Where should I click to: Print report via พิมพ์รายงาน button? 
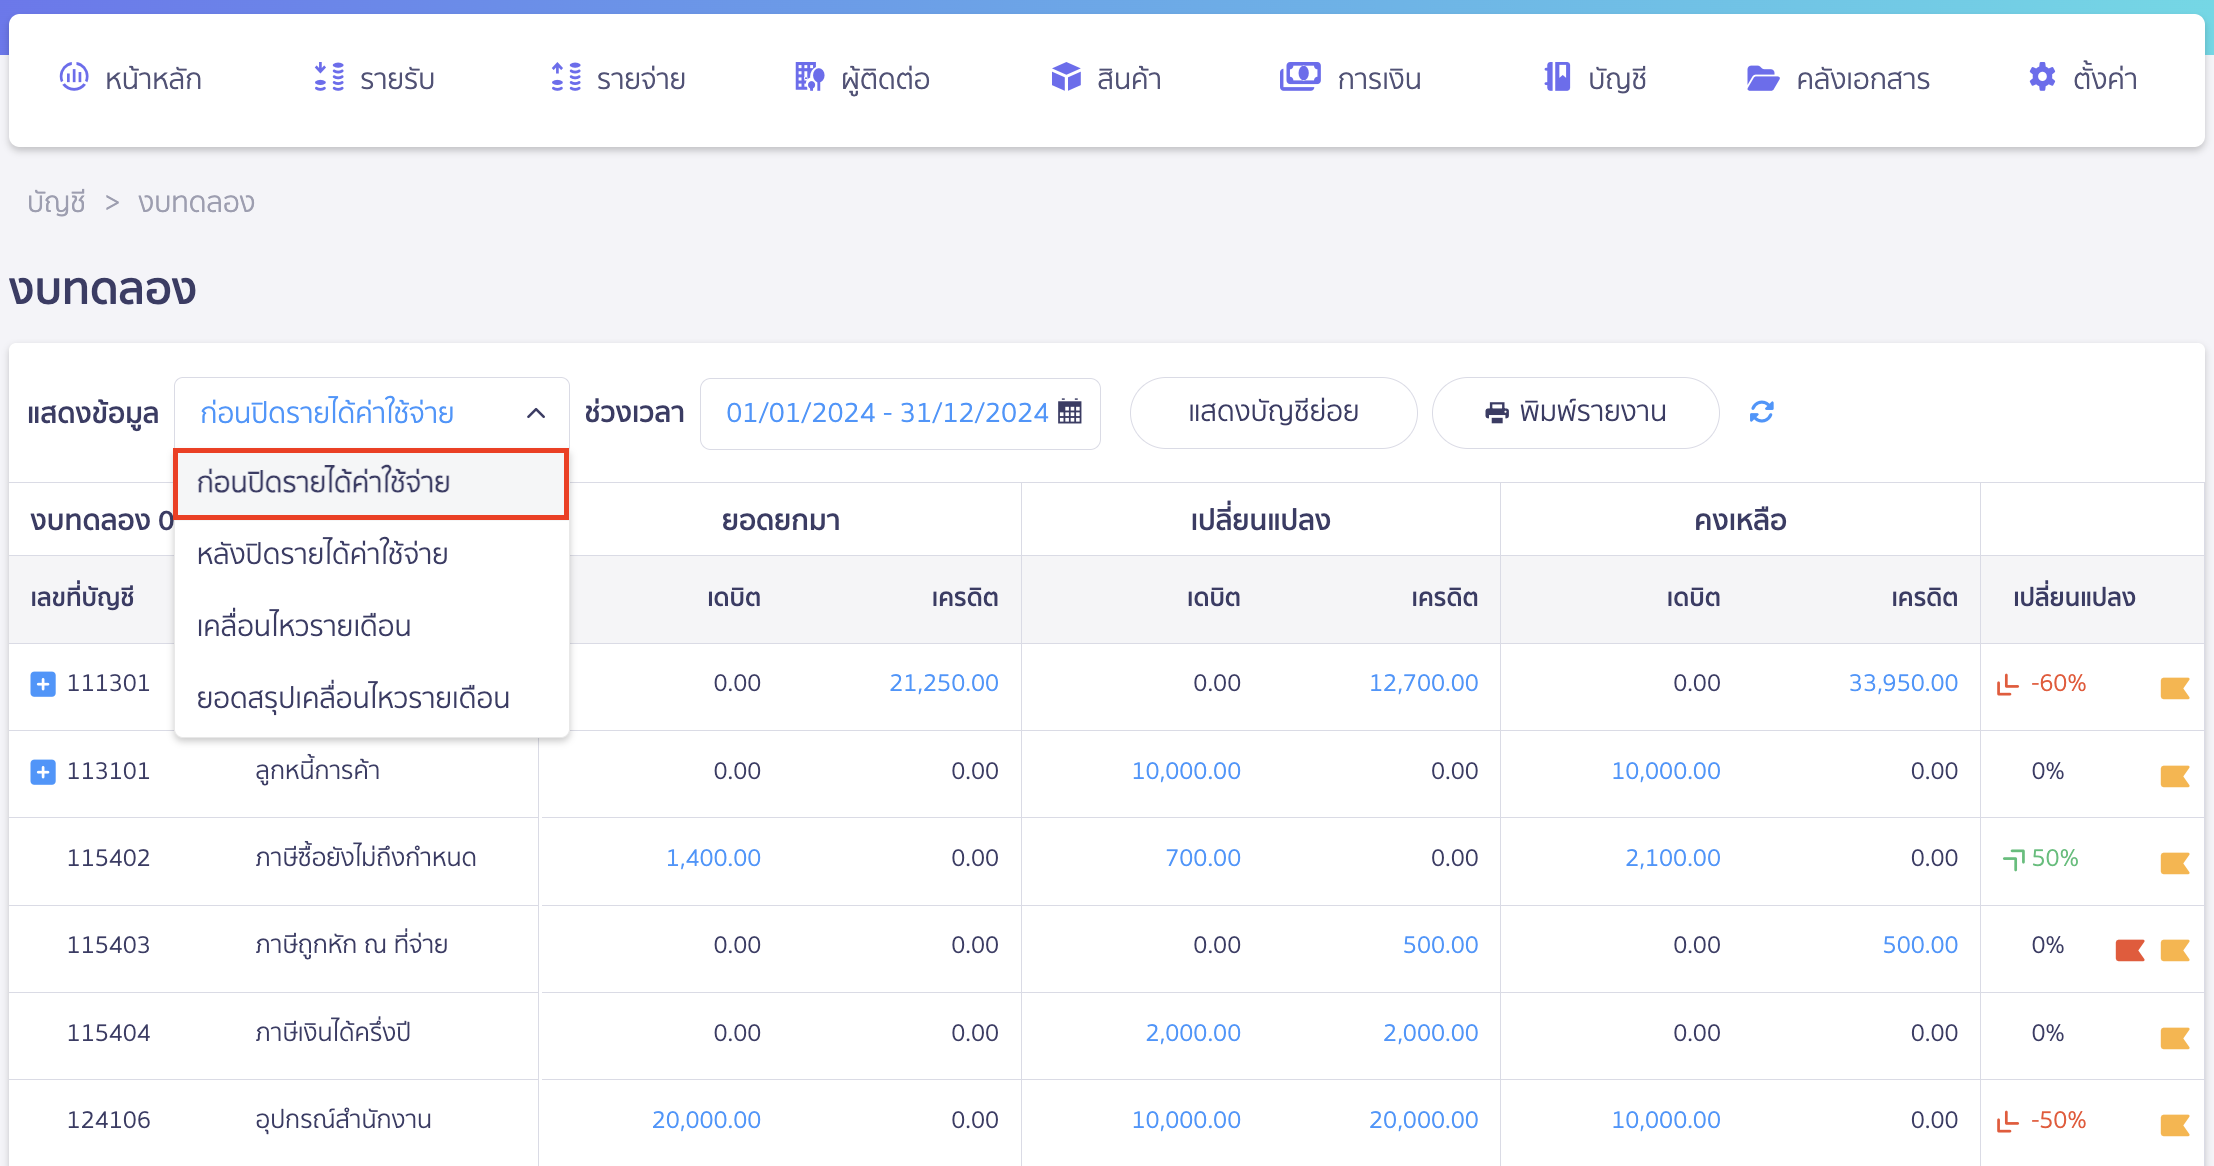1576,412
